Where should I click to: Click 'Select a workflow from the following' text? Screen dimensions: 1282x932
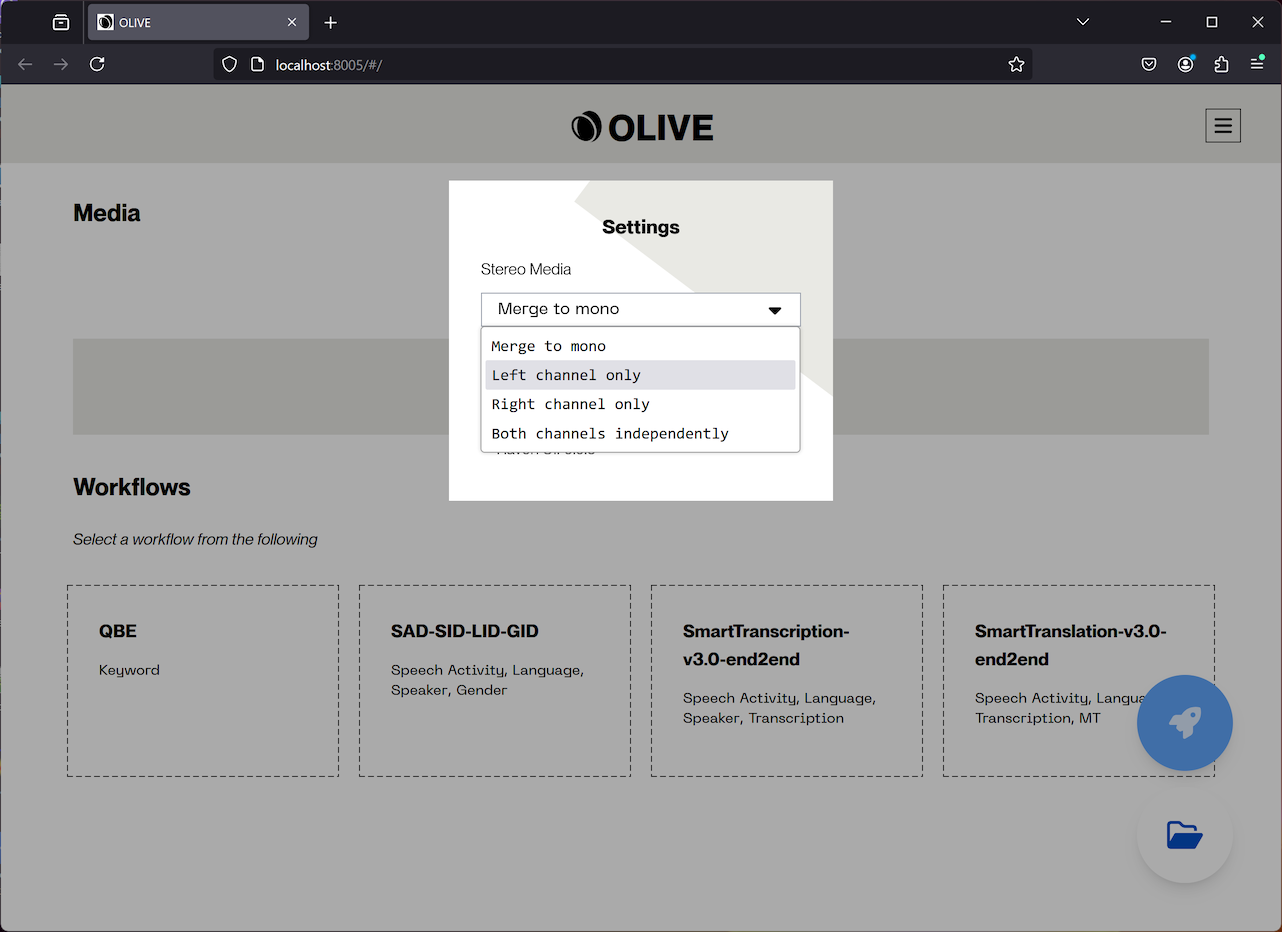195,539
